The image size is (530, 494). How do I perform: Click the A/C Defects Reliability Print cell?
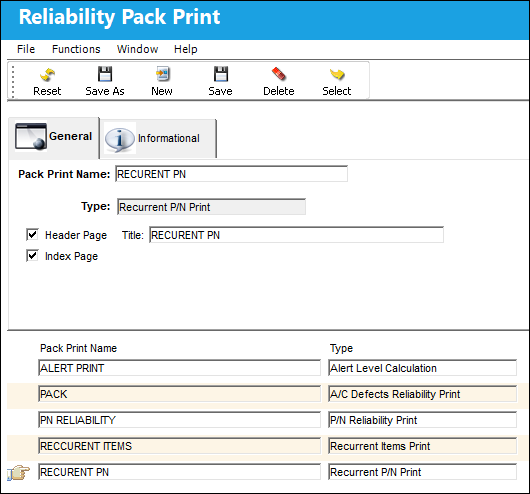(423, 394)
